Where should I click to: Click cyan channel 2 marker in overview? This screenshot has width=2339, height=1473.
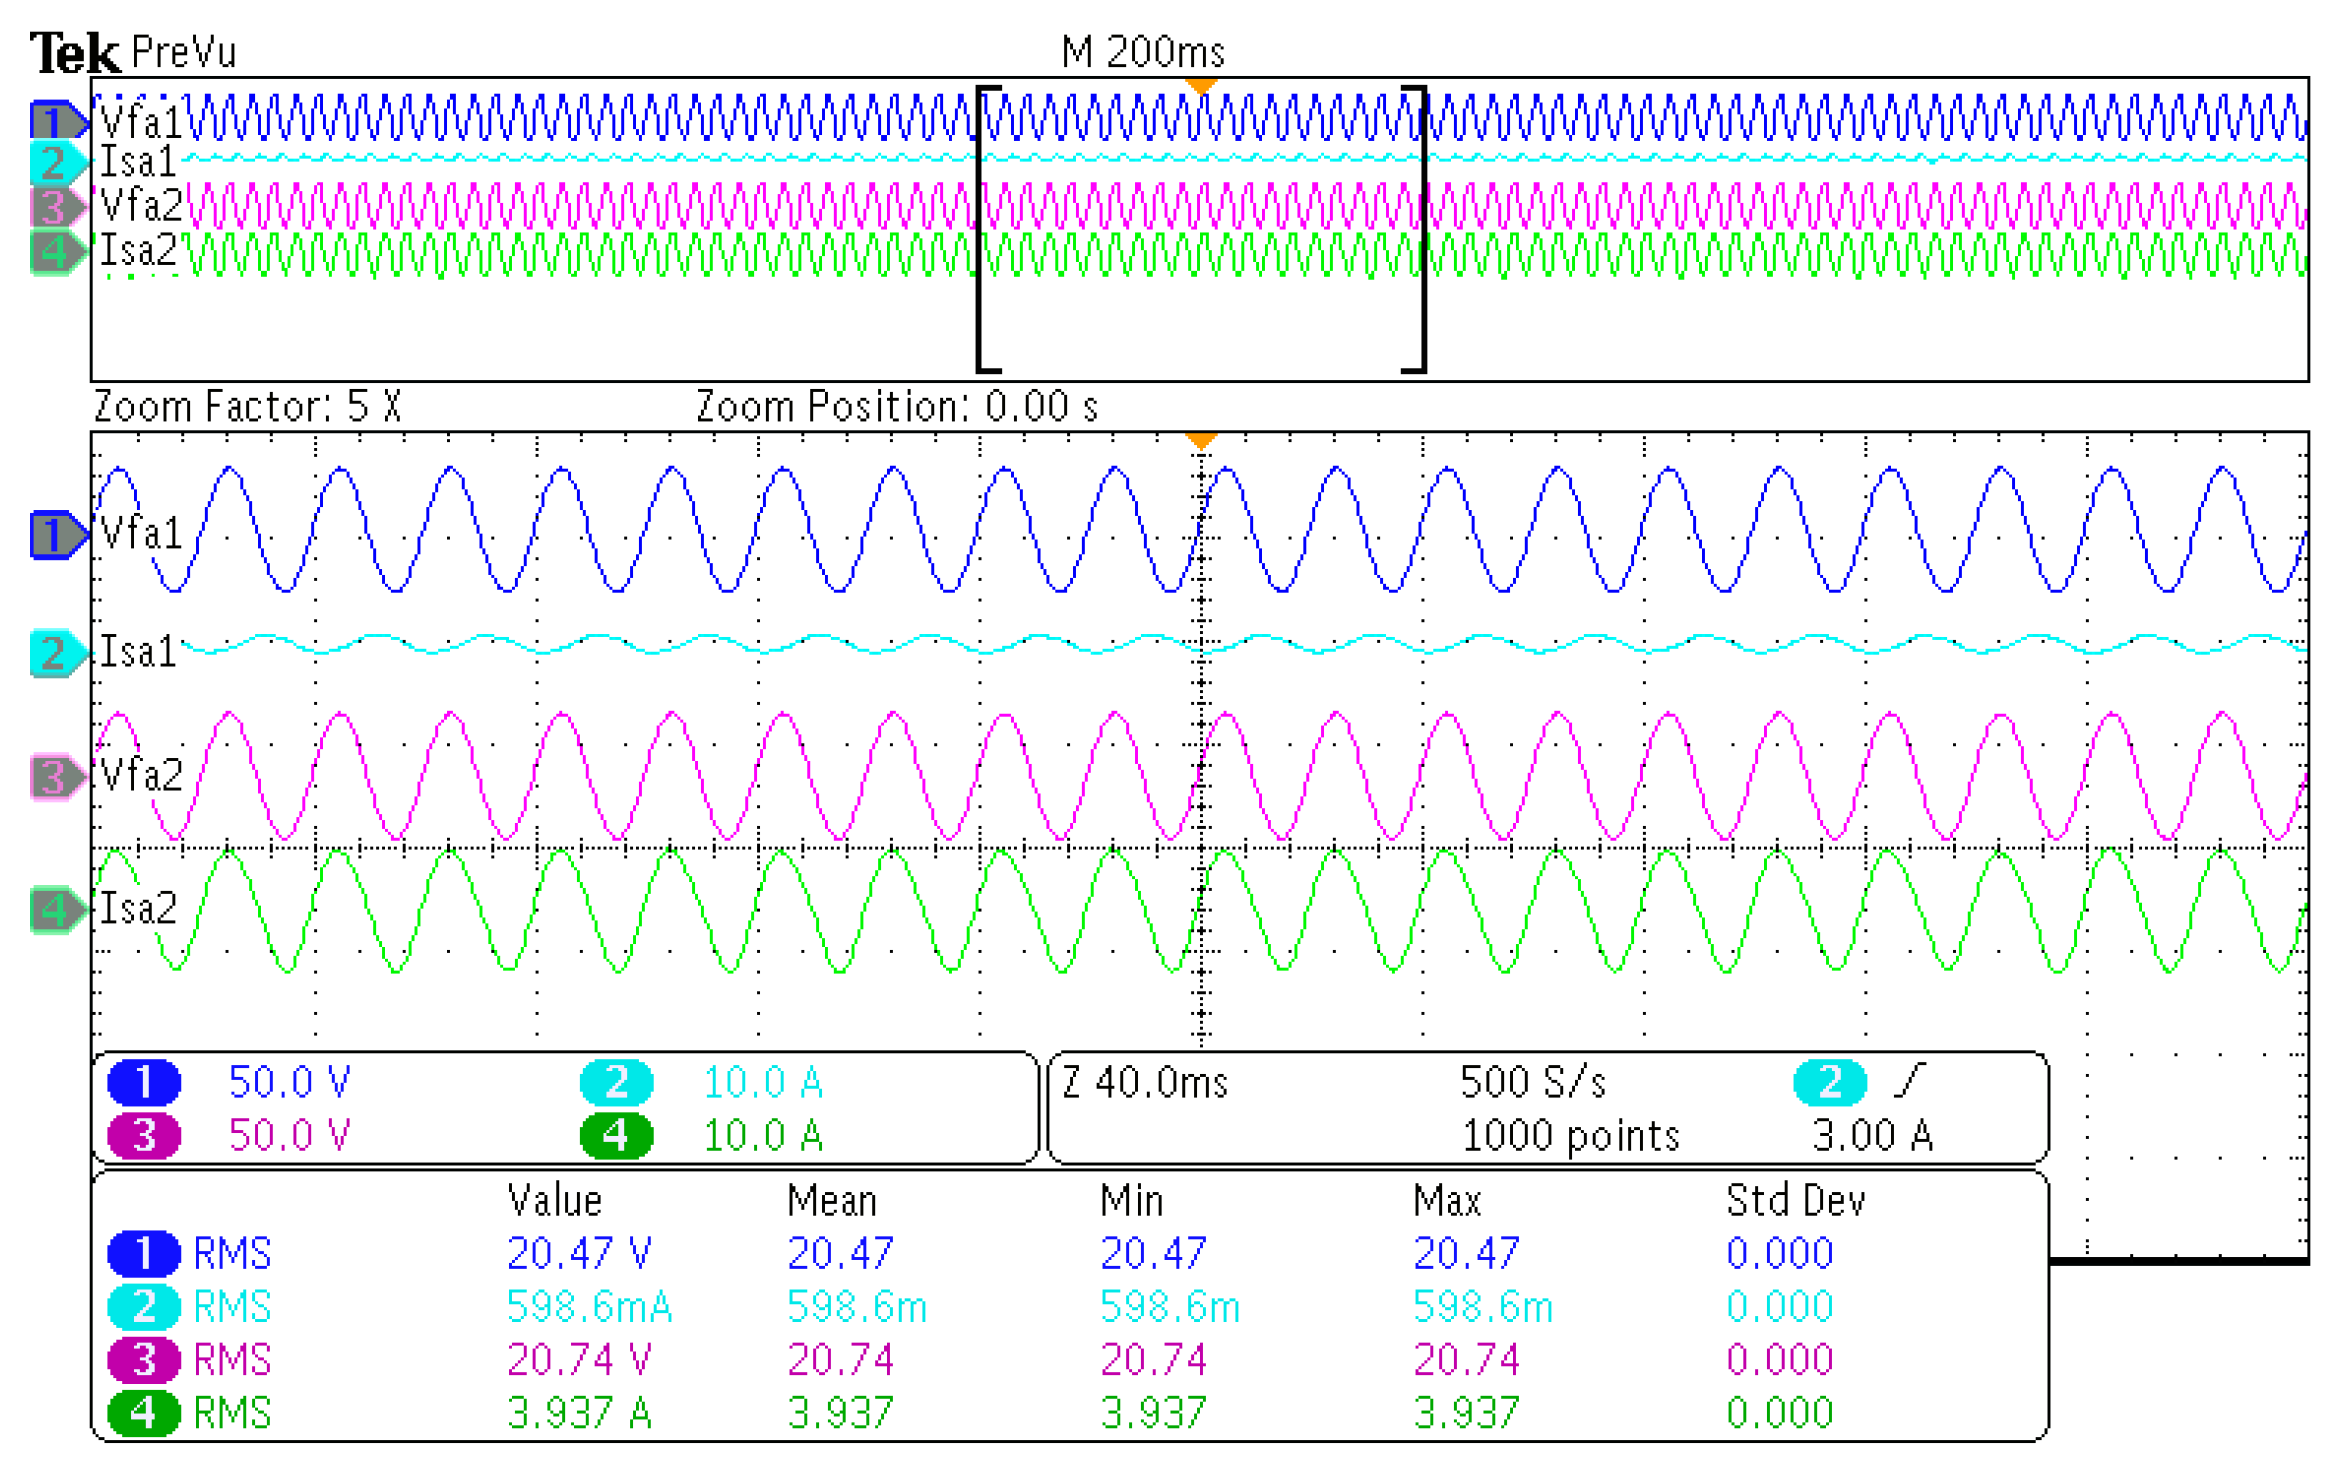click(53, 162)
